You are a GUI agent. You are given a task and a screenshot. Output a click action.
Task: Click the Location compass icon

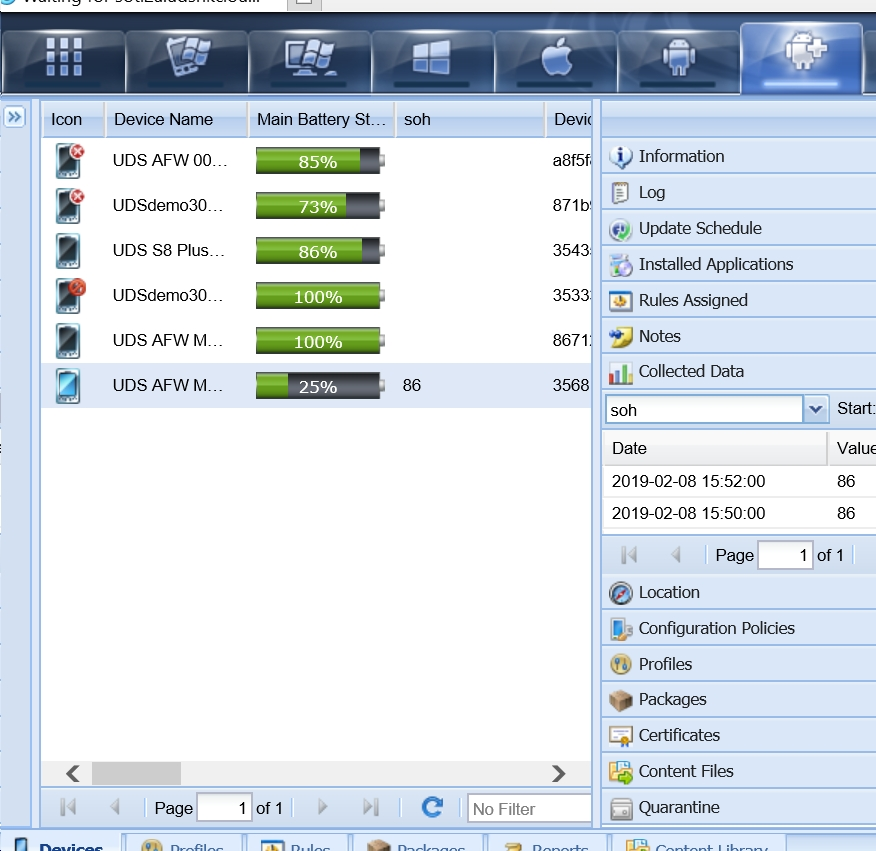tap(621, 593)
